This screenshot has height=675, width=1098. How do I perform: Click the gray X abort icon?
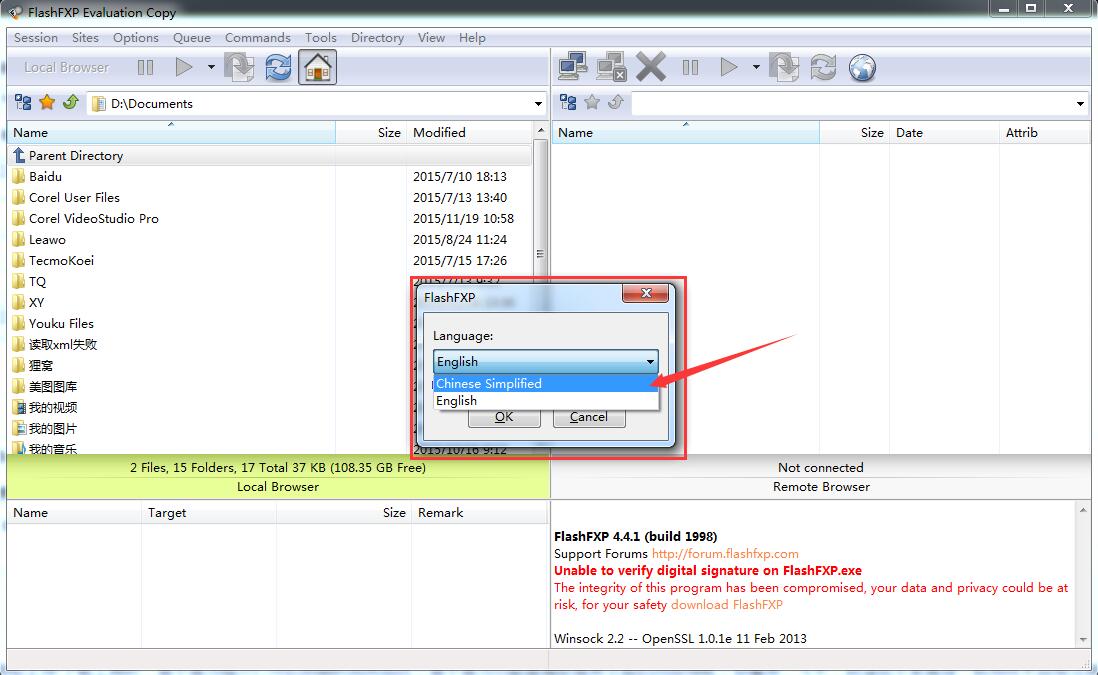point(651,67)
